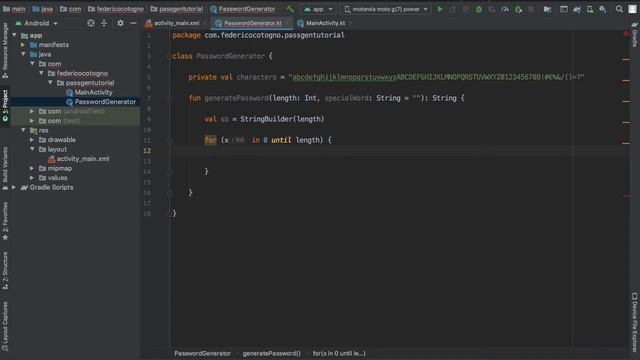The height and width of the screenshot is (360, 640).
Task: Open Project panel gear settings
Action: [x=120, y=23]
